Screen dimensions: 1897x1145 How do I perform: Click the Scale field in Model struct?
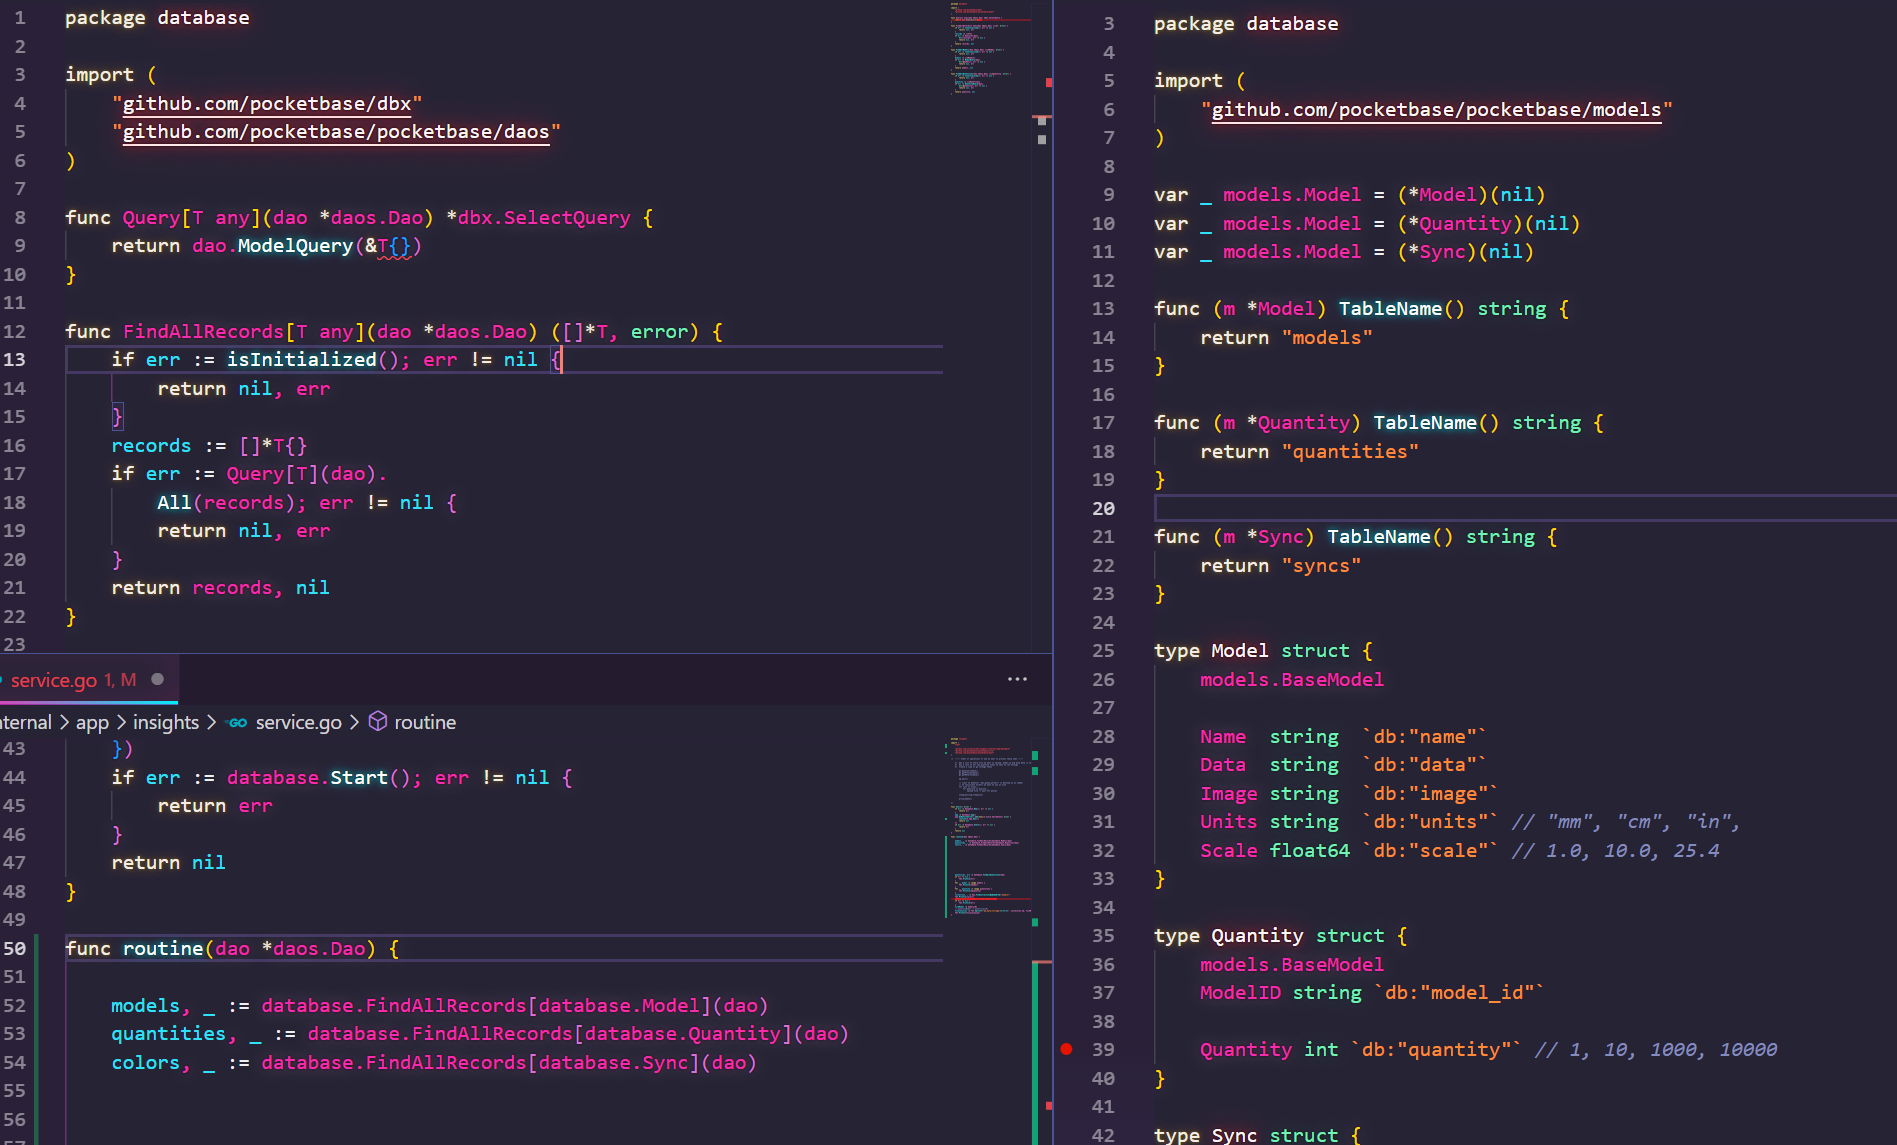(x=1229, y=851)
